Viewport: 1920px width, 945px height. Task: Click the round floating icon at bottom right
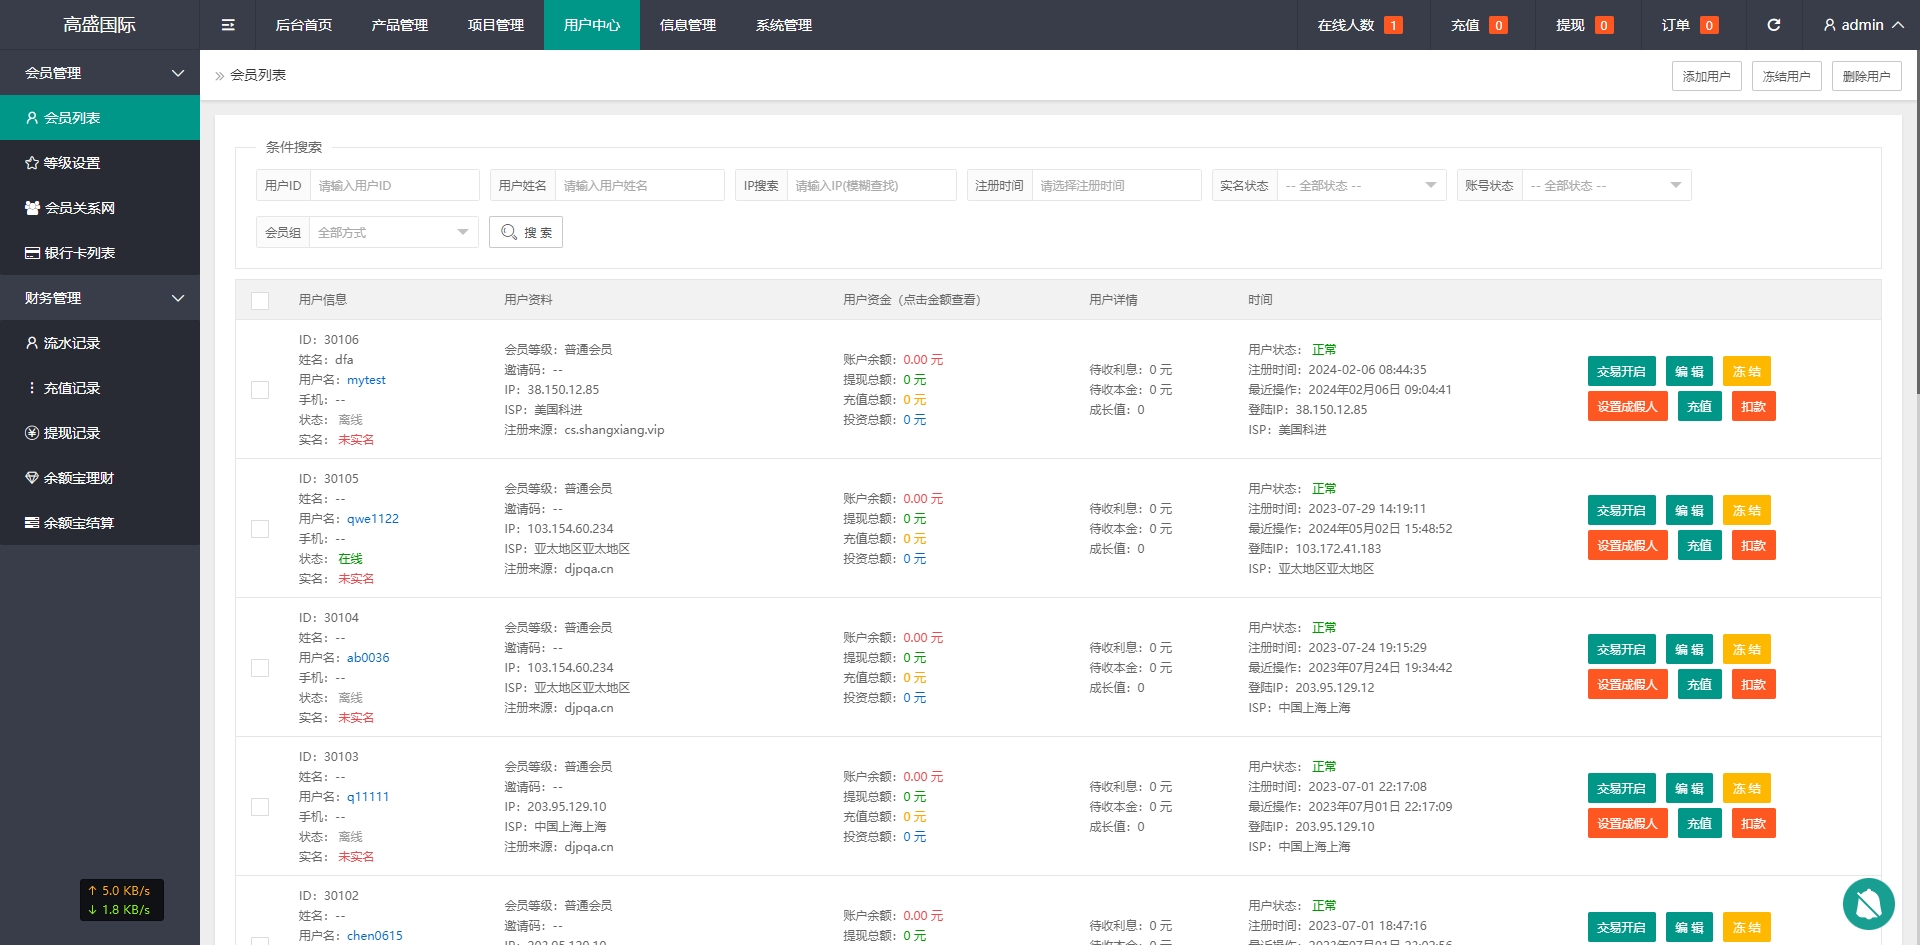click(x=1868, y=904)
